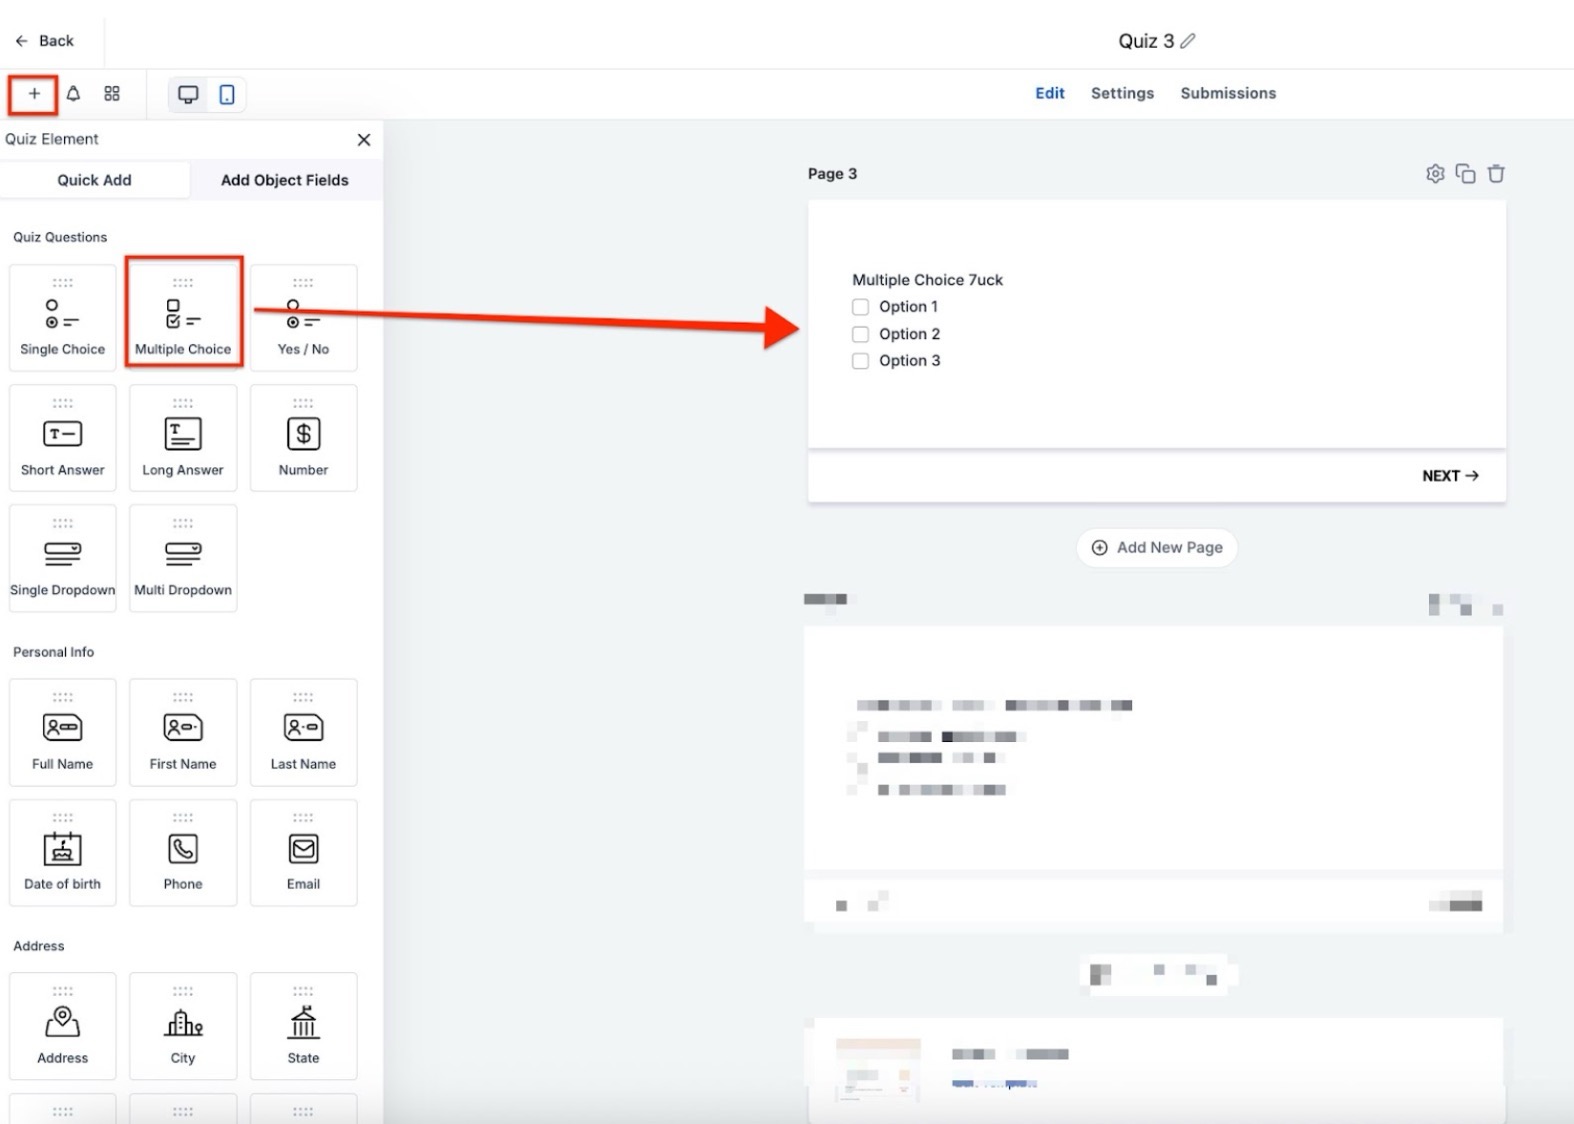Switch to desktop preview view
This screenshot has height=1124, width=1574.
[188, 95]
